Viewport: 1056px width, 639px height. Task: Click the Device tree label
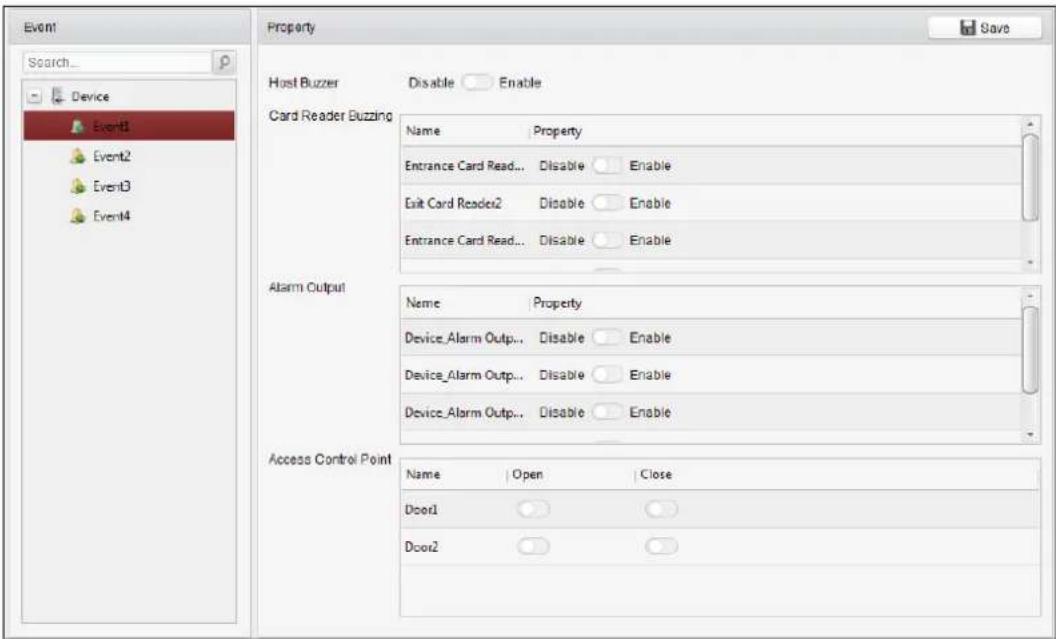click(90, 97)
